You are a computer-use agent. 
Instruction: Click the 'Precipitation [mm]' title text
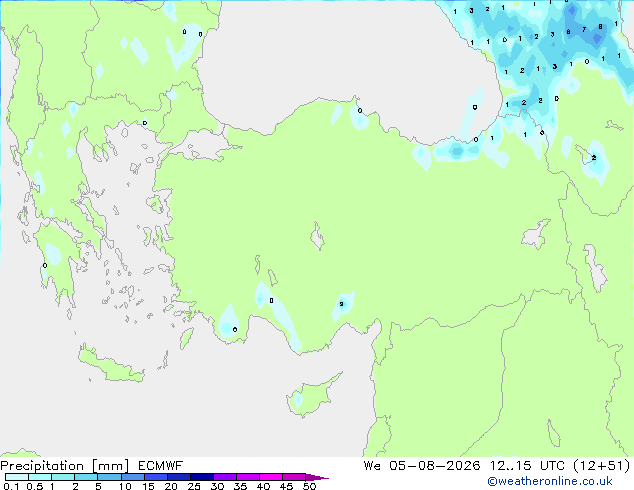tap(65, 466)
